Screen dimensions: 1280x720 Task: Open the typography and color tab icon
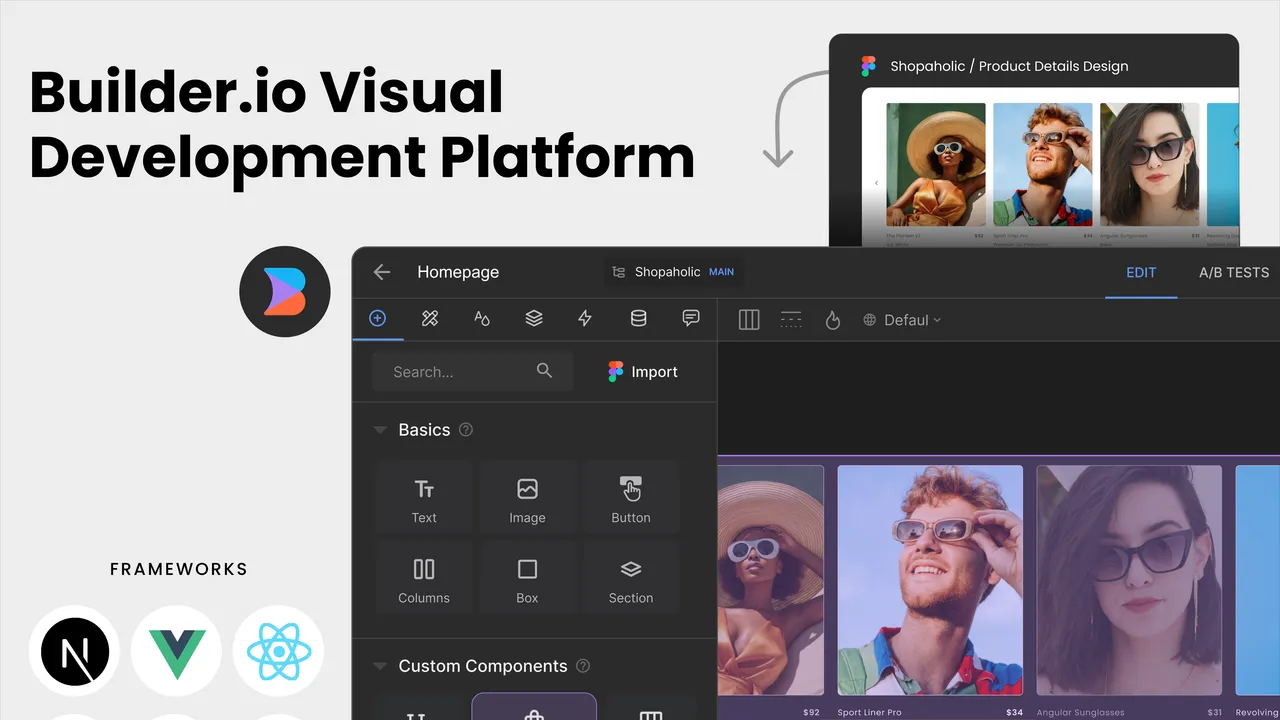482,318
